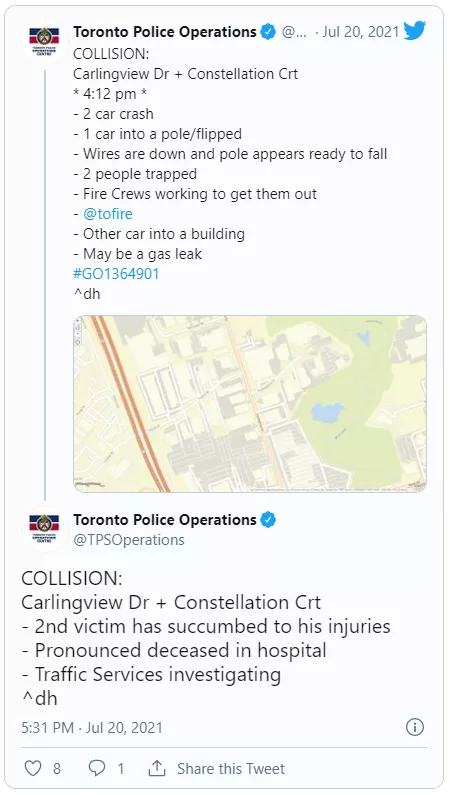Open the @tofire mention link
Viewport: 450px width, 795px height.
pyautogui.click(x=108, y=214)
